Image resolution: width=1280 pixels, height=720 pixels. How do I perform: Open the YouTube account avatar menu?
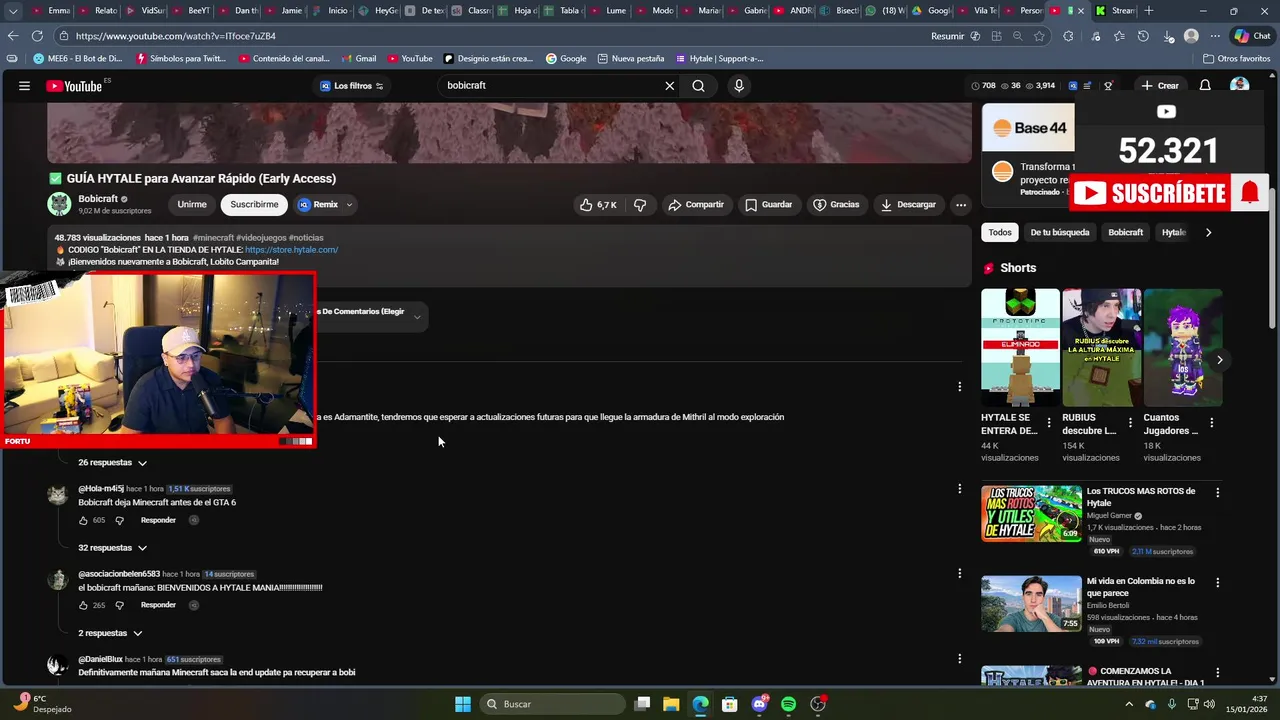click(x=1240, y=86)
